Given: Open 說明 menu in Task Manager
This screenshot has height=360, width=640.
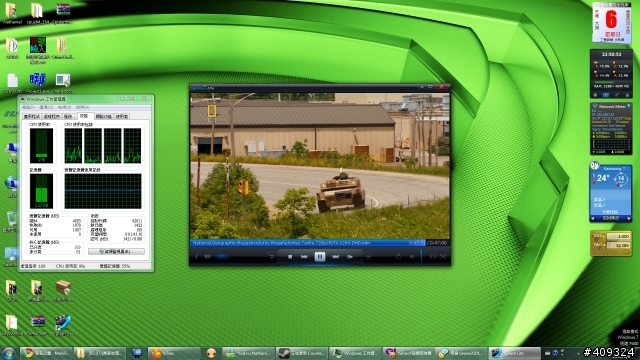Looking at the screenshot, I should tap(82, 107).
